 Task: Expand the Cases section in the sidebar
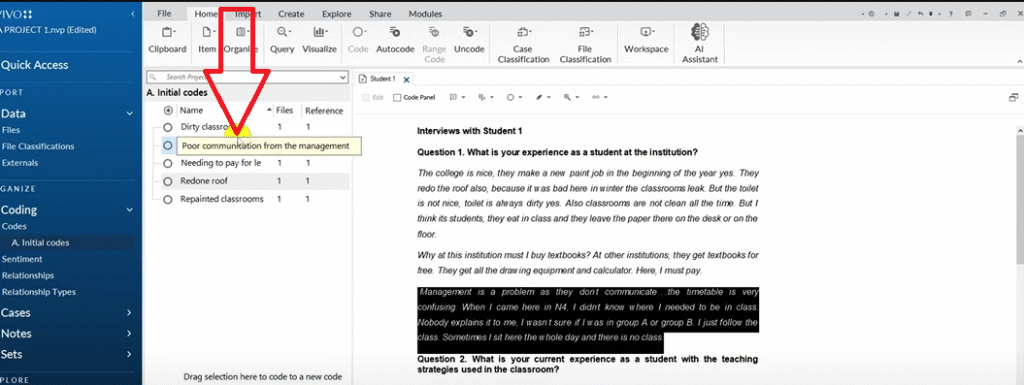(130, 313)
